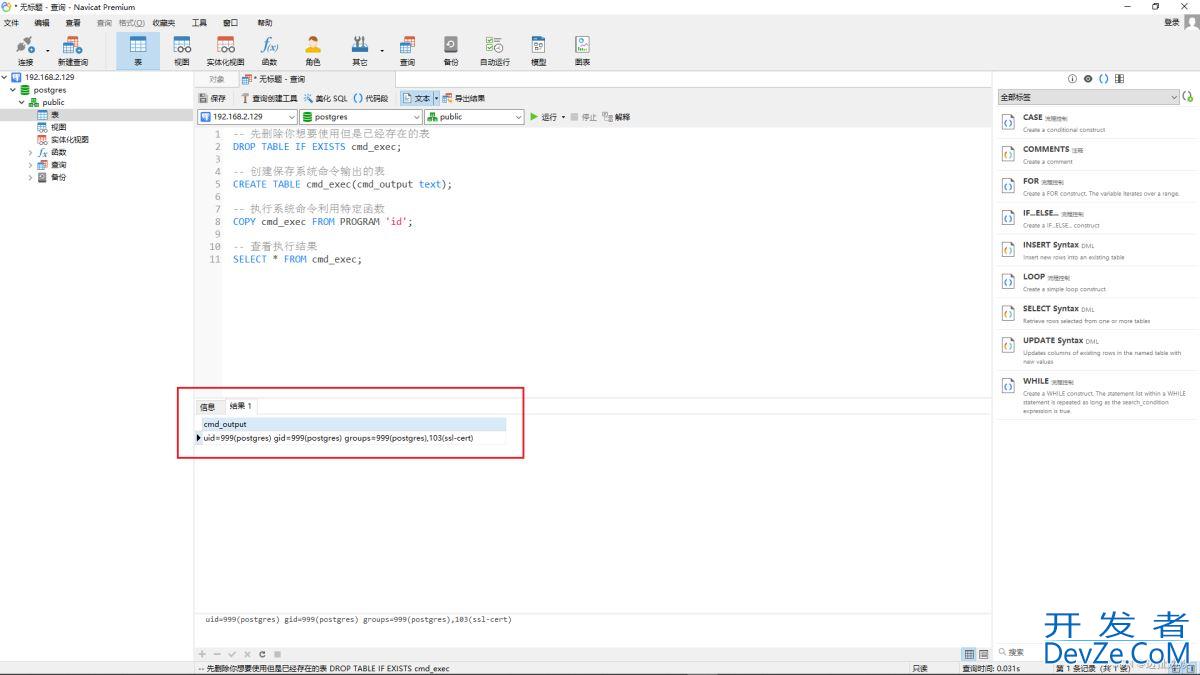Open the 编辑 (Edit) menu
This screenshot has height=675, width=1200.
41,22
